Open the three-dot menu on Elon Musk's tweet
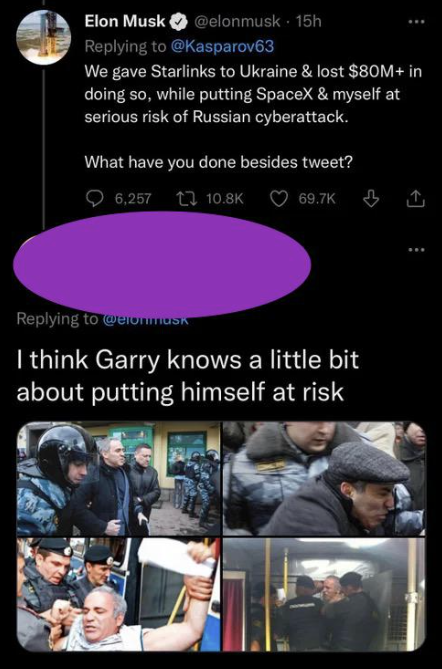Viewport: 442px width, 669px height. [x=417, y=22]
